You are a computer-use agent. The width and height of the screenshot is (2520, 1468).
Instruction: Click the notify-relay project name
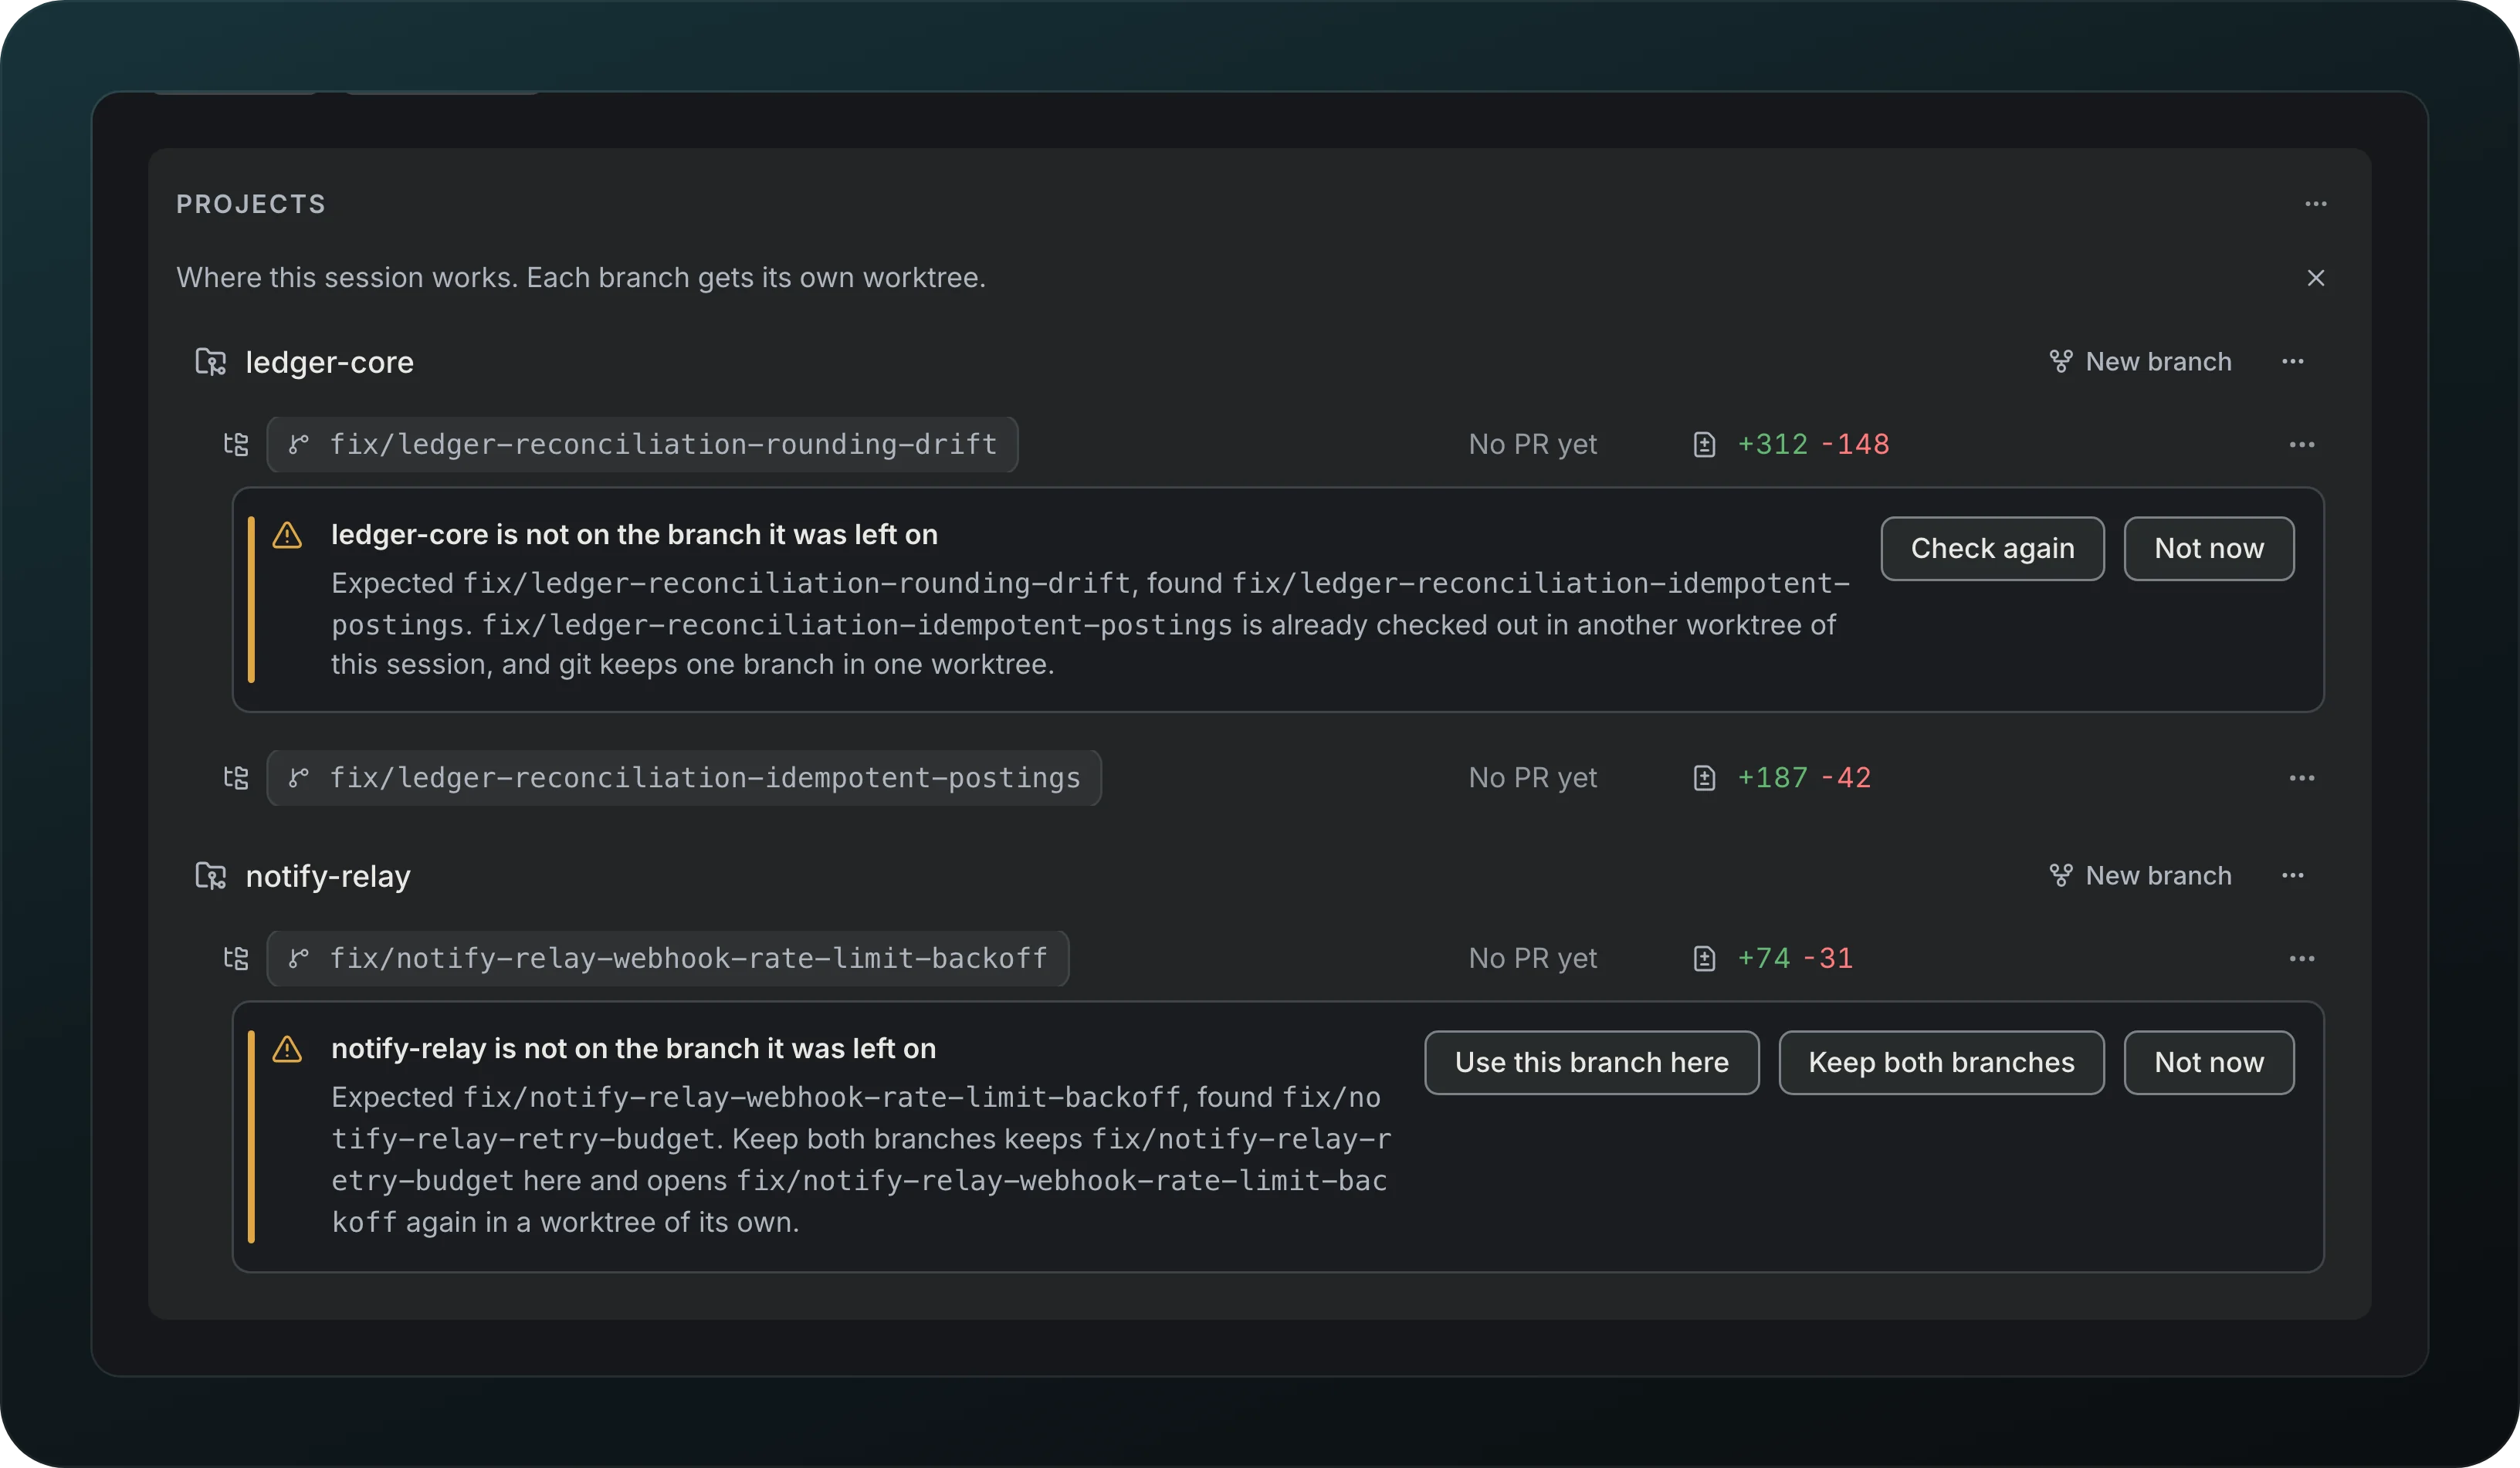point(328,876)
